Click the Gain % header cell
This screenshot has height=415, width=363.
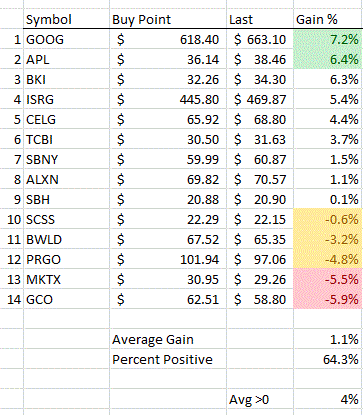(x=328, y=19)
